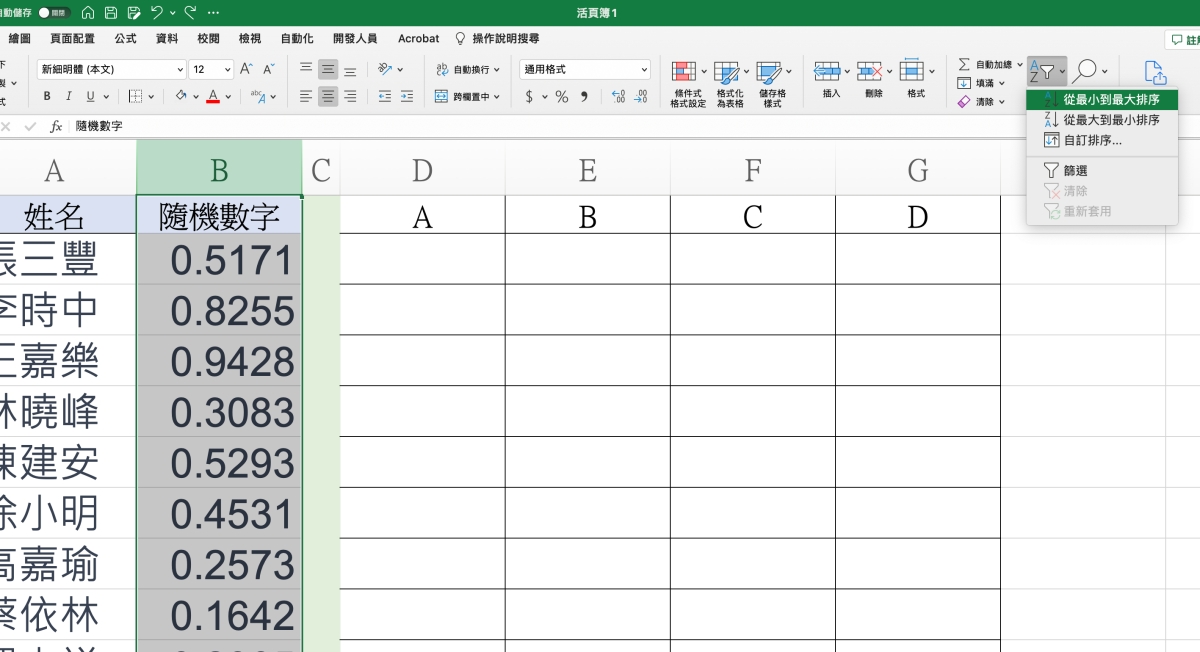Open the Acrobat ribbon tab

[418, 38]
